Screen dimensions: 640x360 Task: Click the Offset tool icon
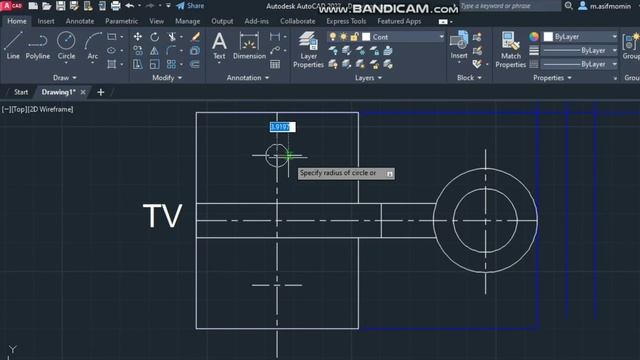[x=195, y=64]
